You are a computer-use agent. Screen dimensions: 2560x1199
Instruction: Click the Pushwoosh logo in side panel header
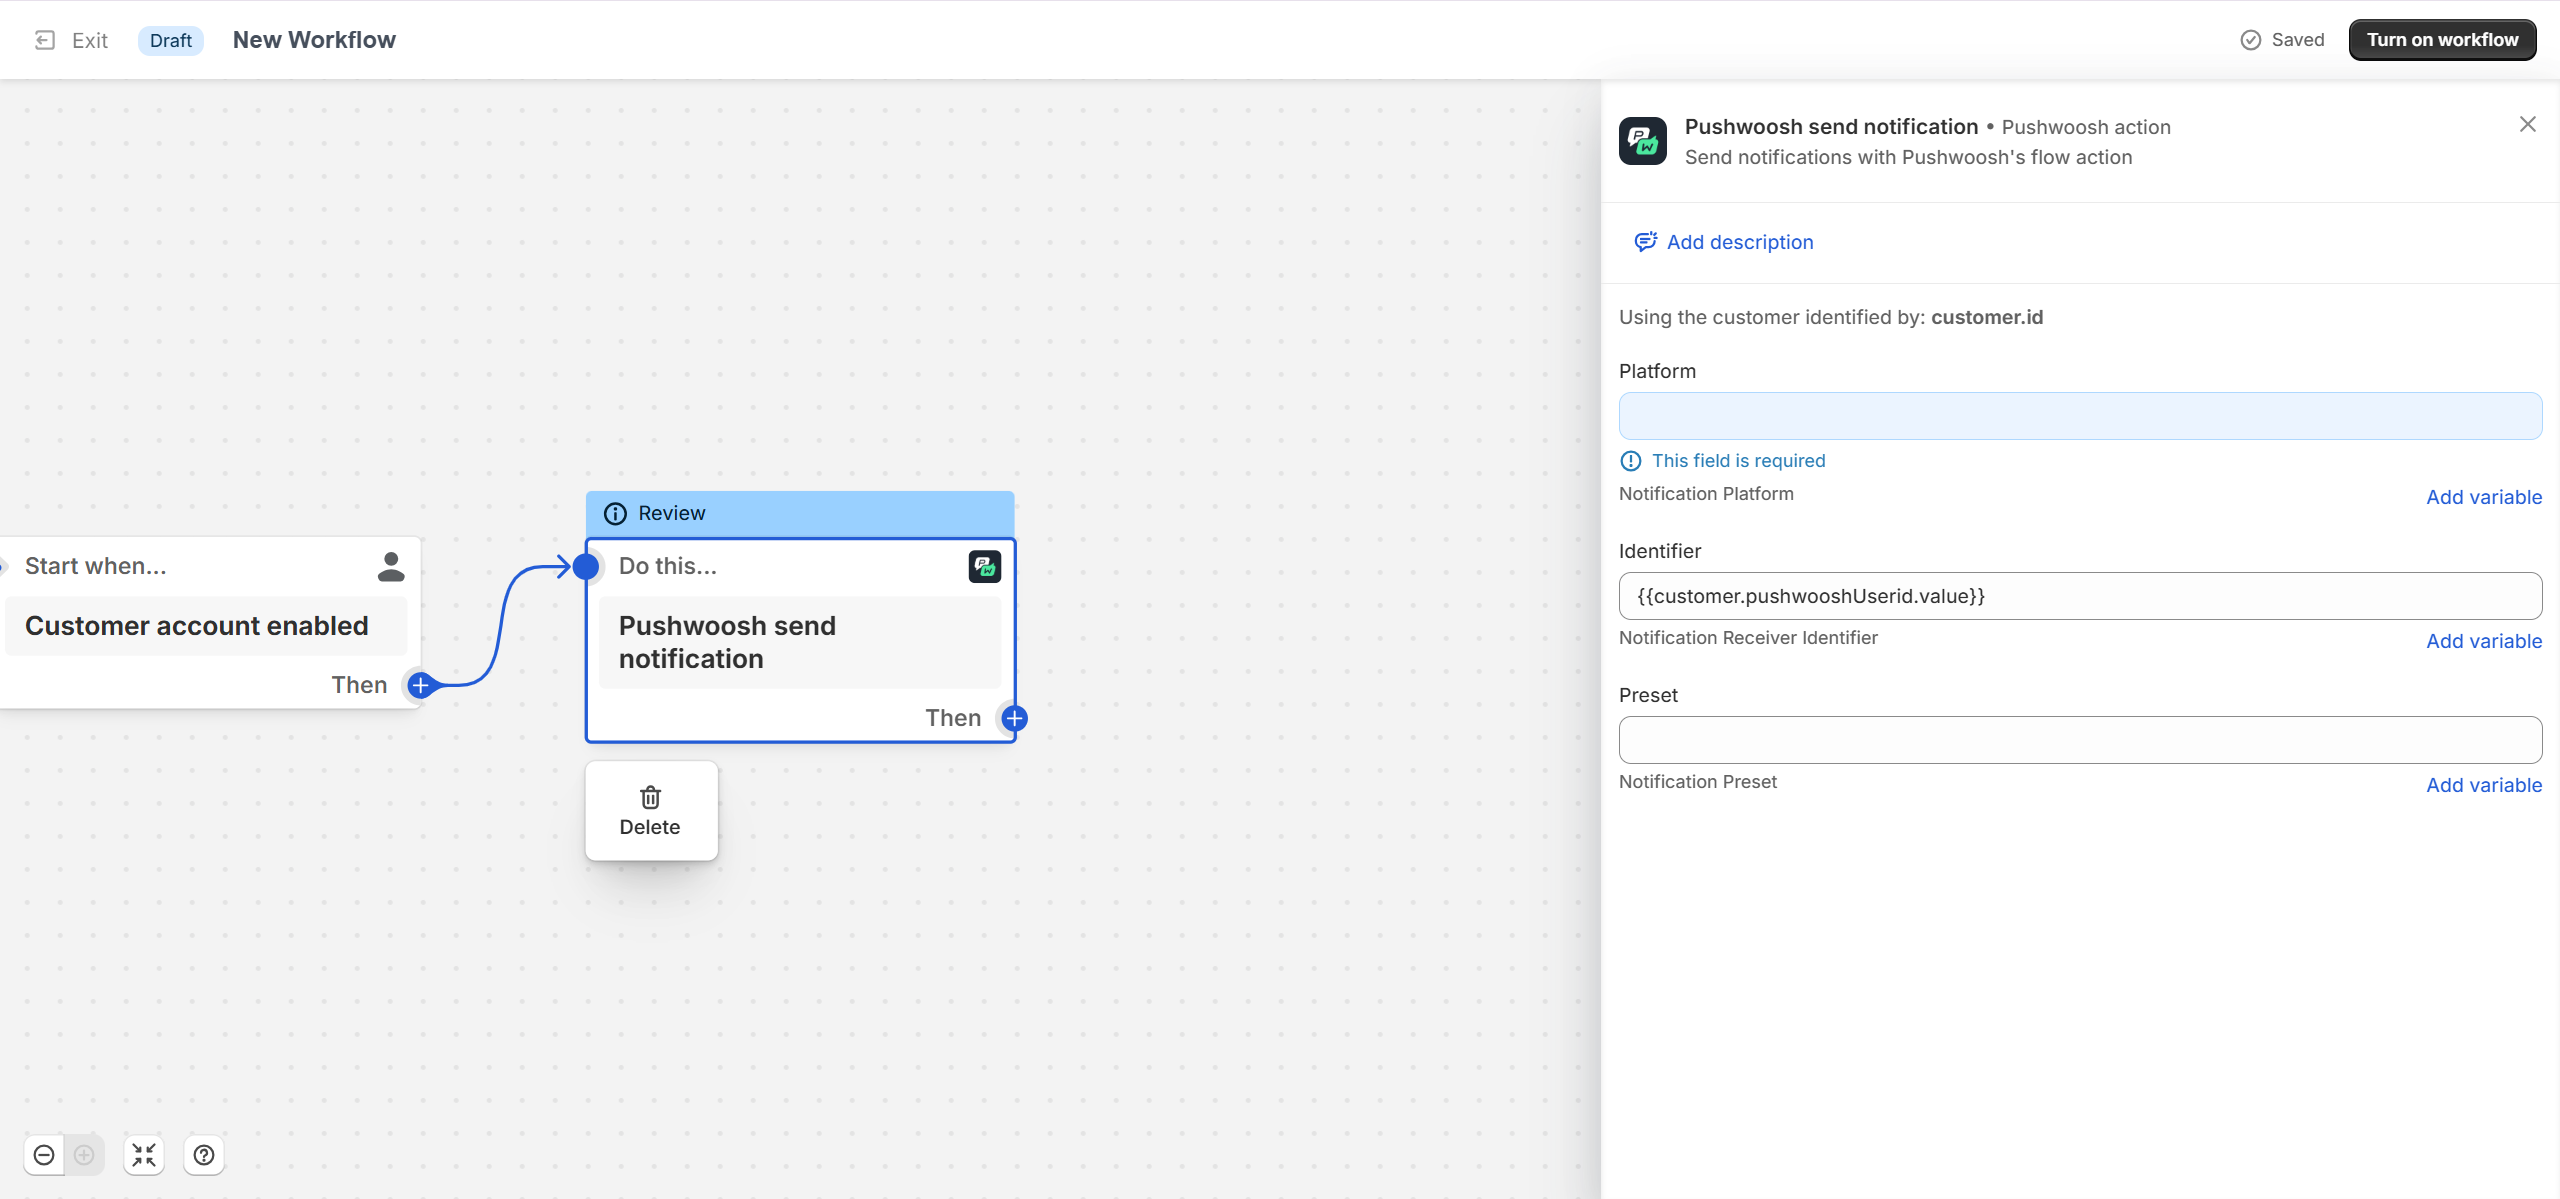point(1643,141)
